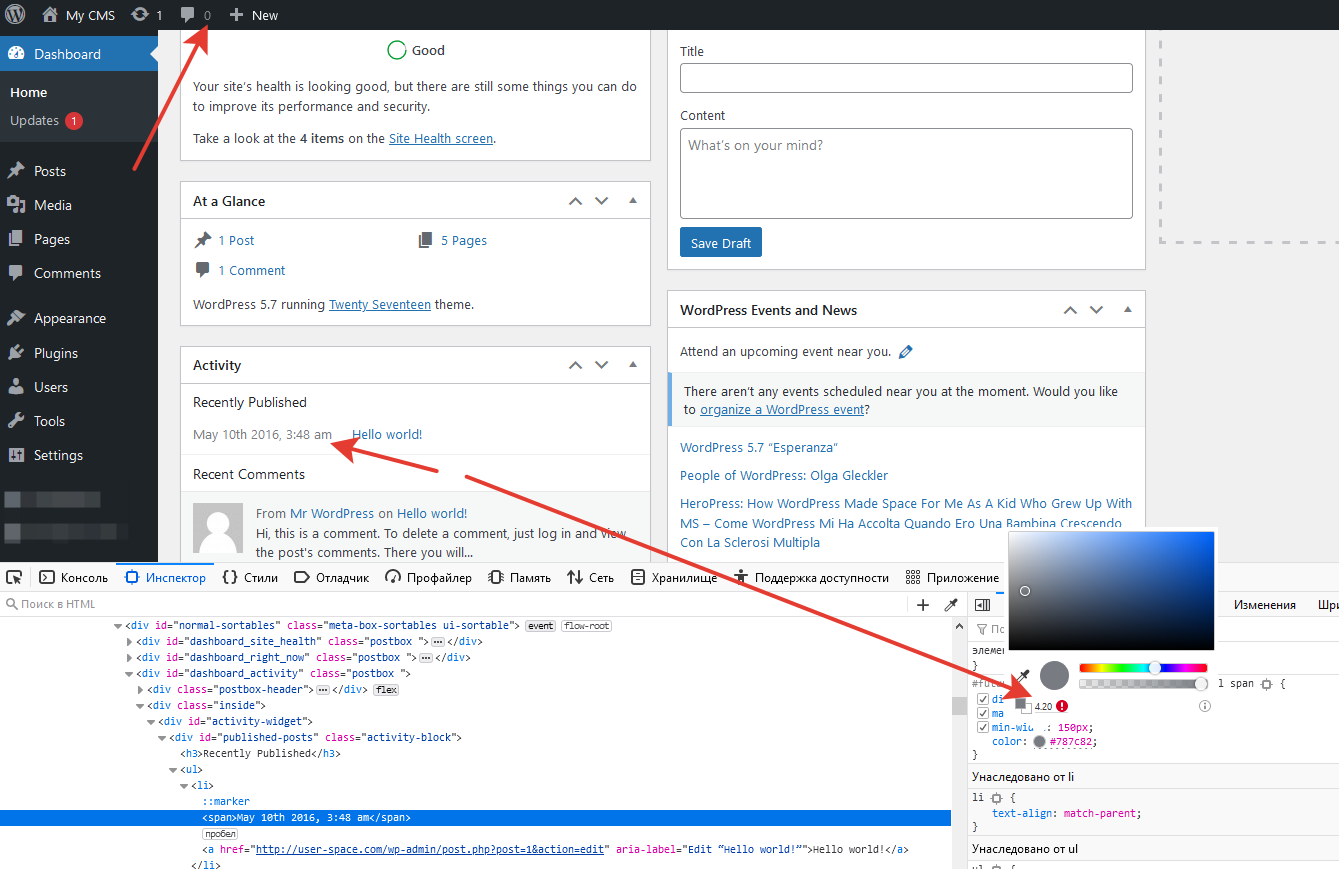Adjust the rainbow hue slider
This screenshot has width=1339, height=869.
coord(1143,667)
